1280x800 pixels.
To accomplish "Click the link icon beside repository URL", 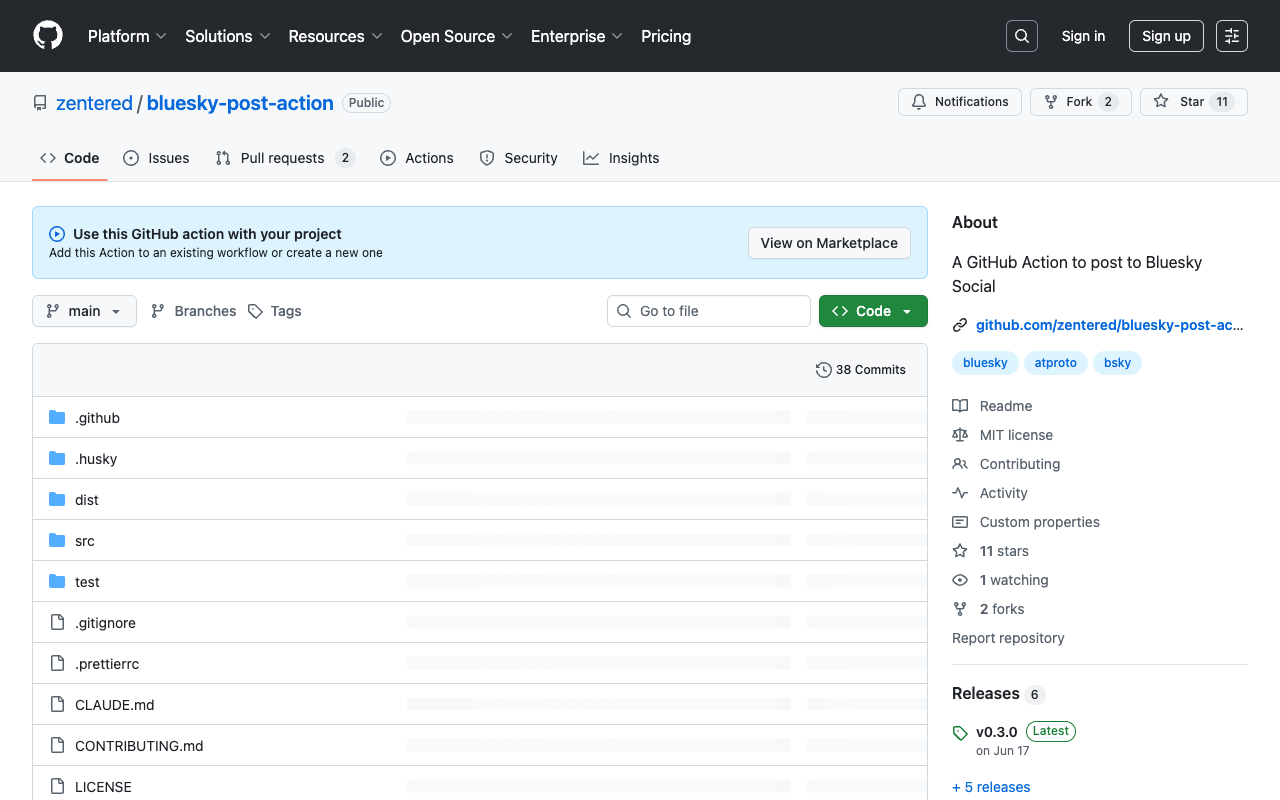I will [960, 325].
